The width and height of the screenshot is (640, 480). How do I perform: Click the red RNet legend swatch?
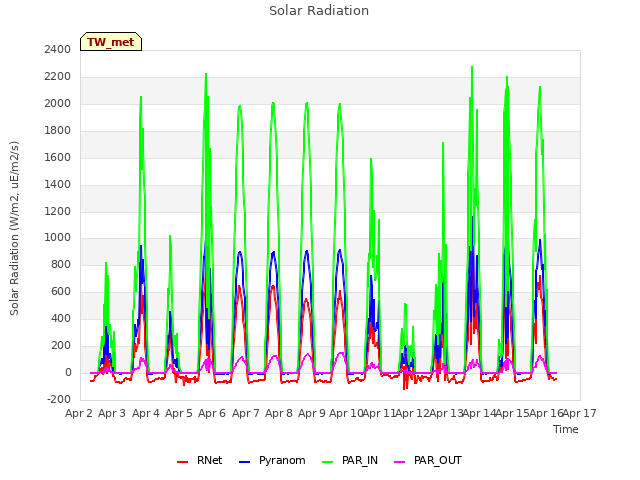tap(182, 462)
